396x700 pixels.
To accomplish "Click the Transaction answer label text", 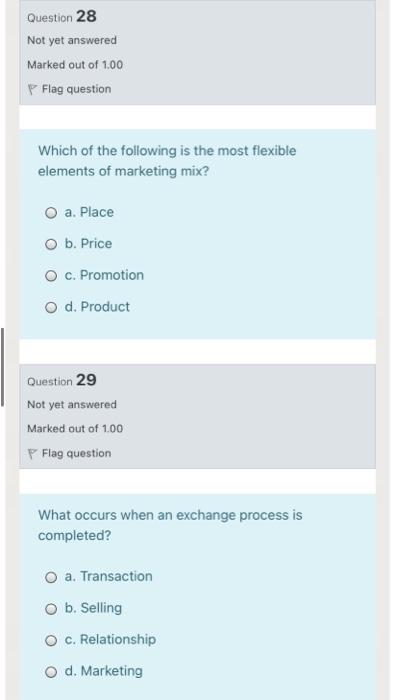I will 116,576.
